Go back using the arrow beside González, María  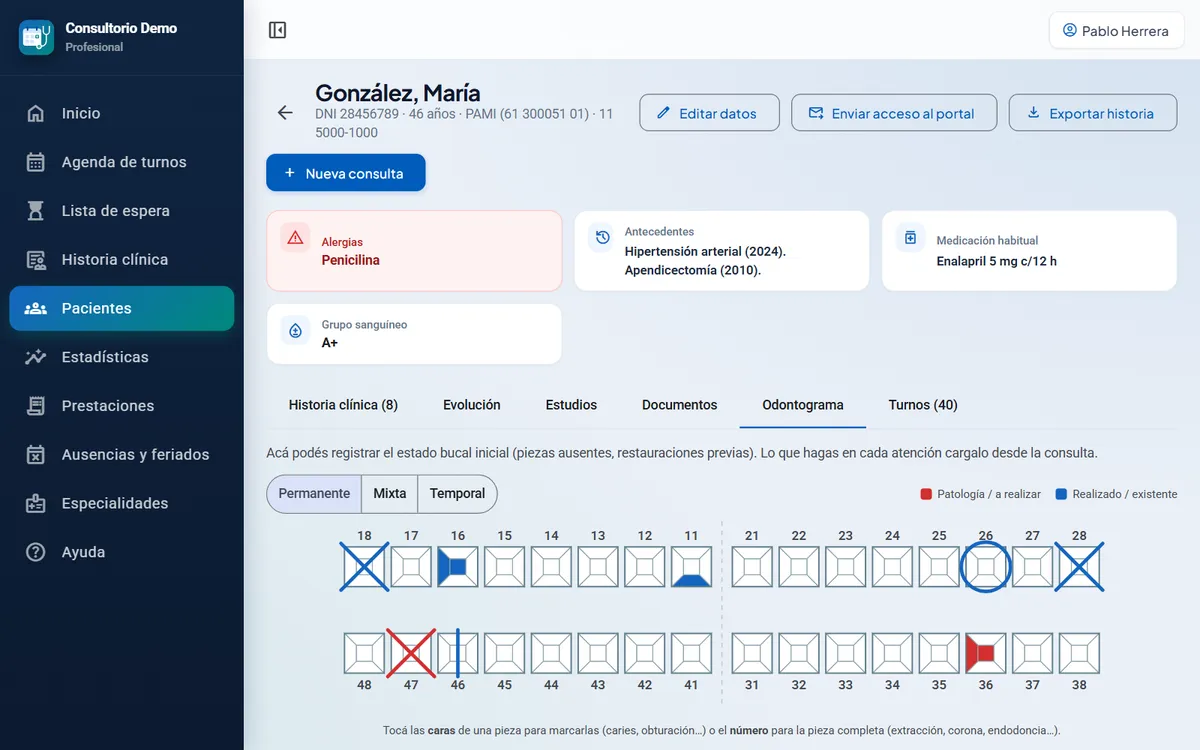click(285, 113)
